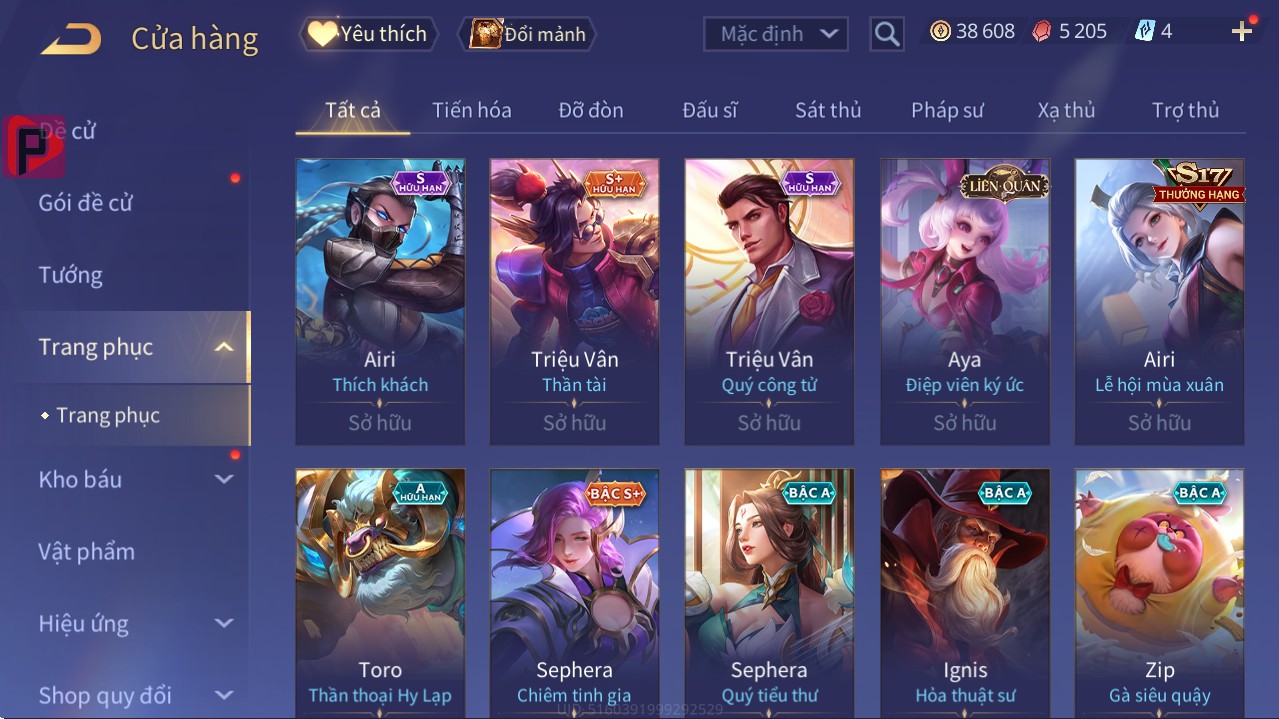Viewport: 1279px width, 719px height.
Task: Select Aya Điệp viên ký ức skin card
Action: tap(965, 302)
